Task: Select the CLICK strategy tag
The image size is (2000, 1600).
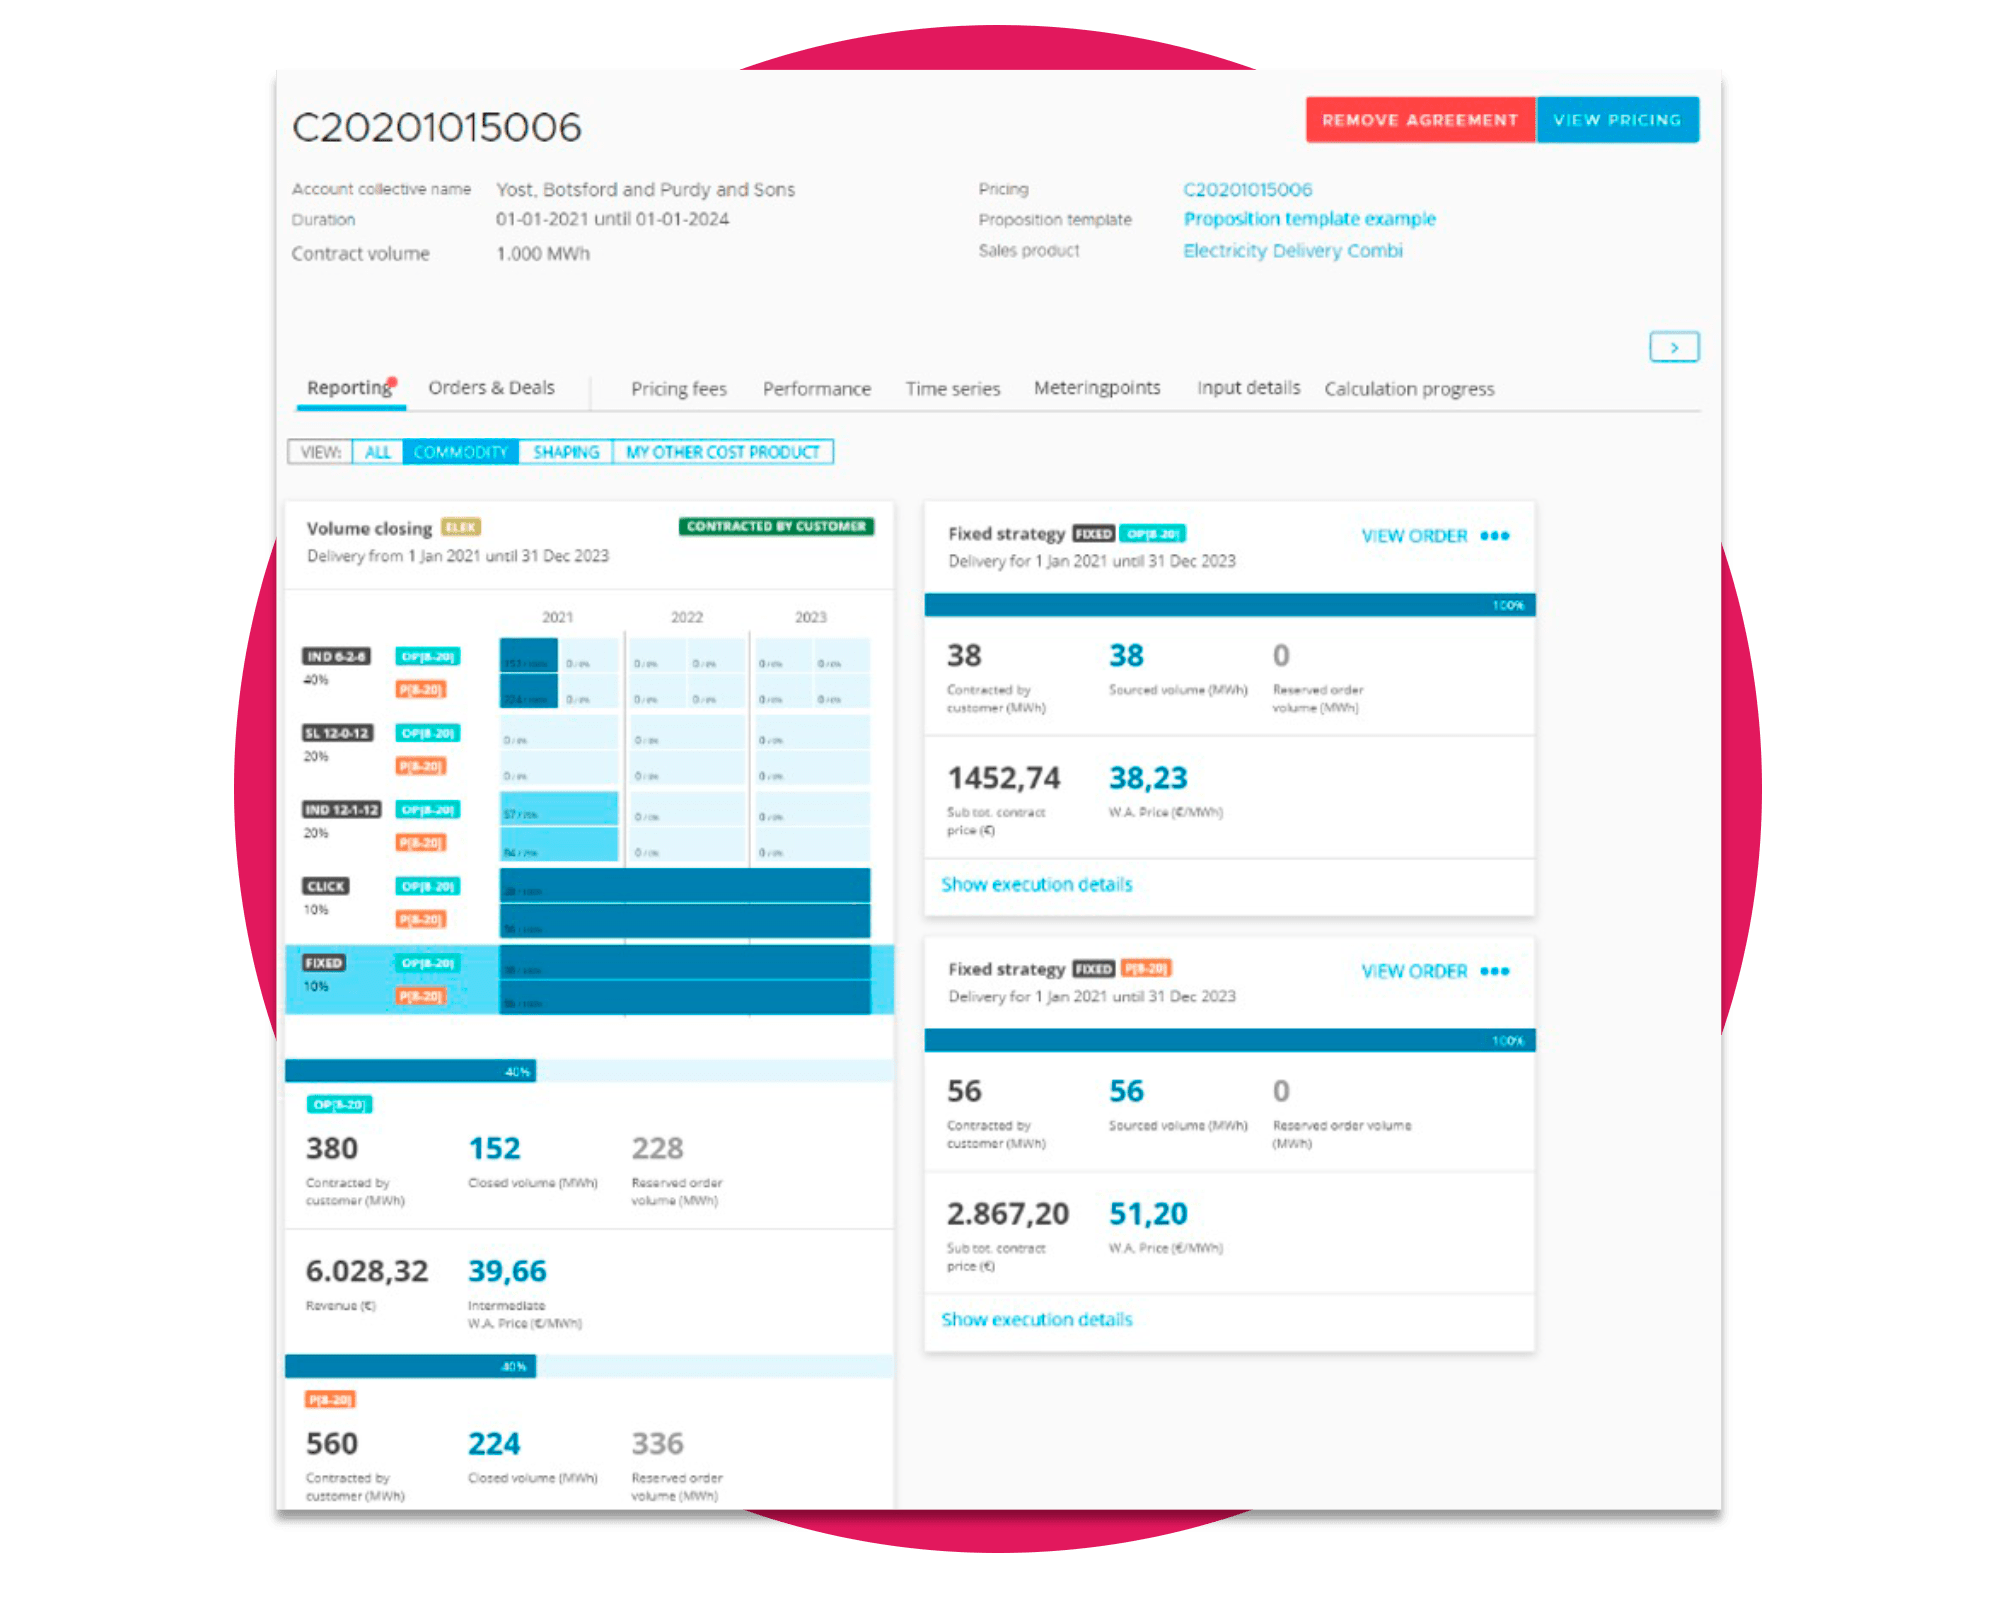Action: coord(325,886)
